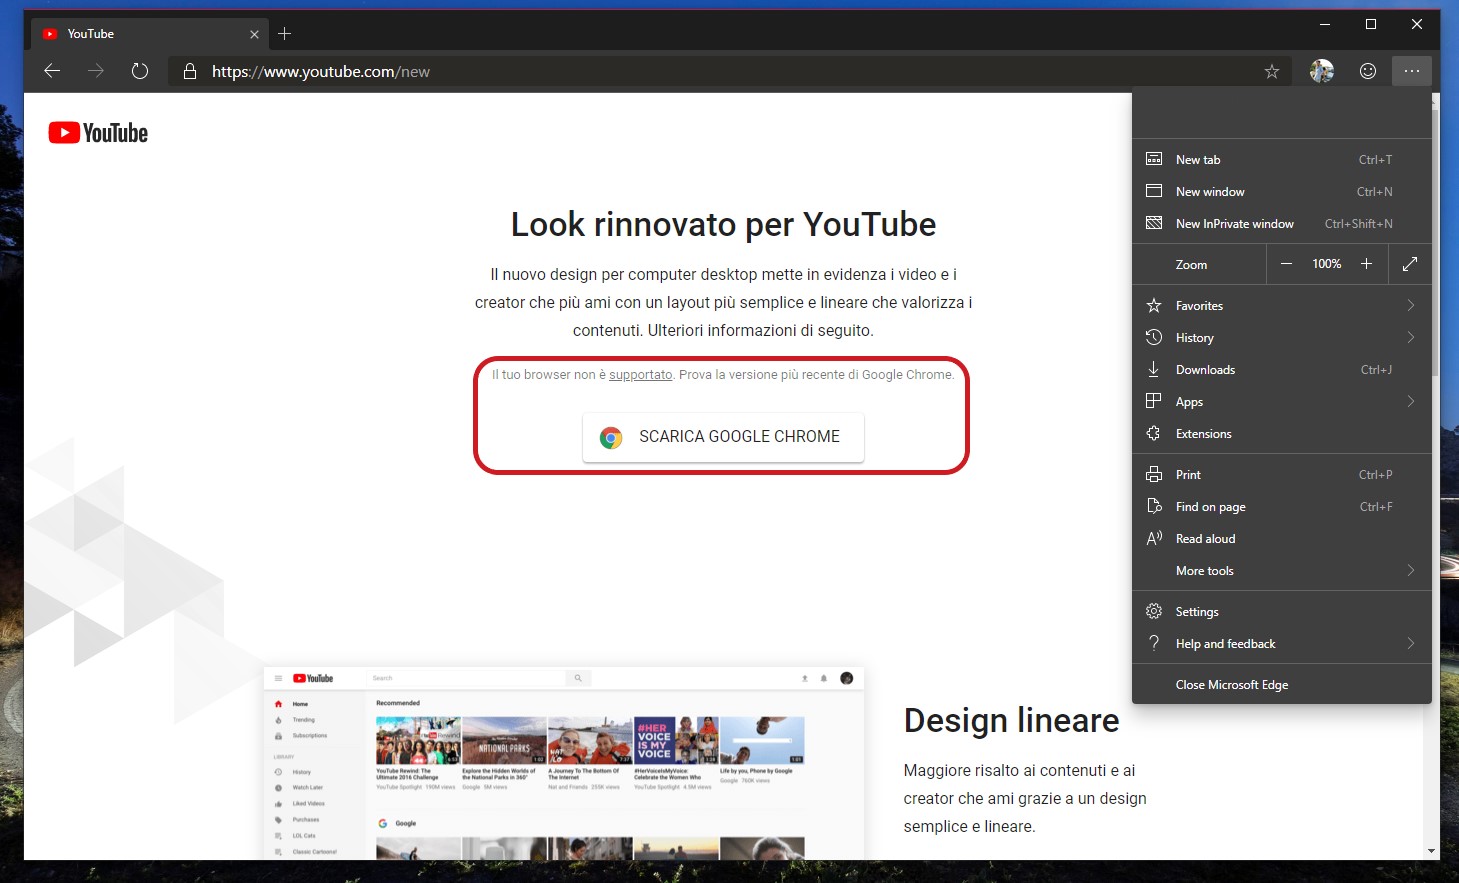Click the 'Look rinnovato per YouTube' heading

coord(723,225)
